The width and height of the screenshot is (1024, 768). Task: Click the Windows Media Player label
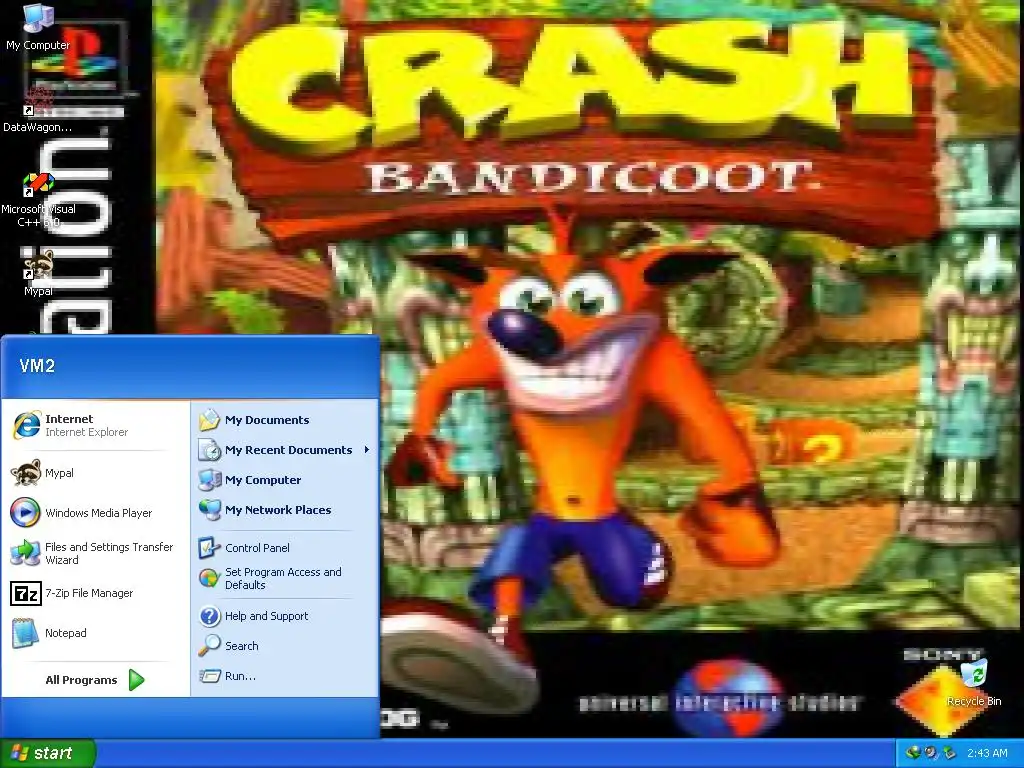(99, 513)
